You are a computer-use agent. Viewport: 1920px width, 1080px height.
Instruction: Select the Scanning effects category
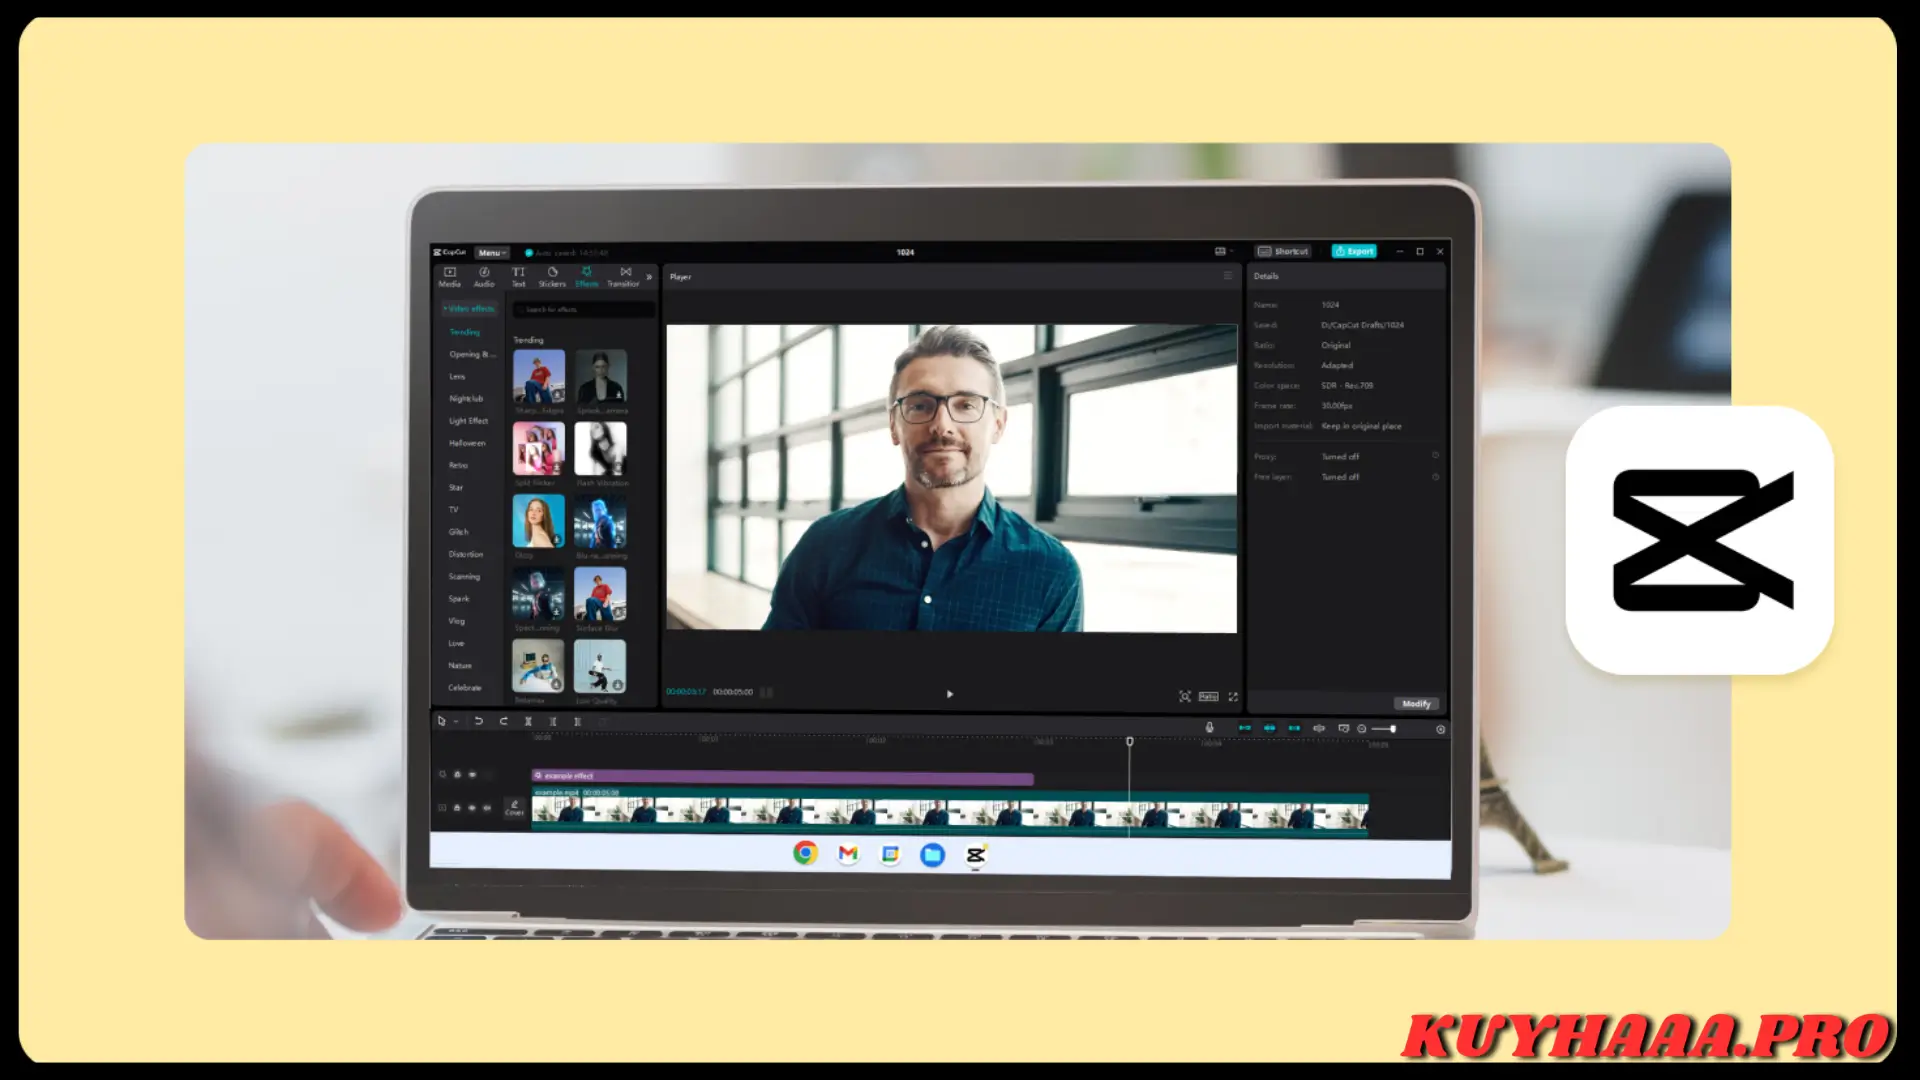point(464,577)
